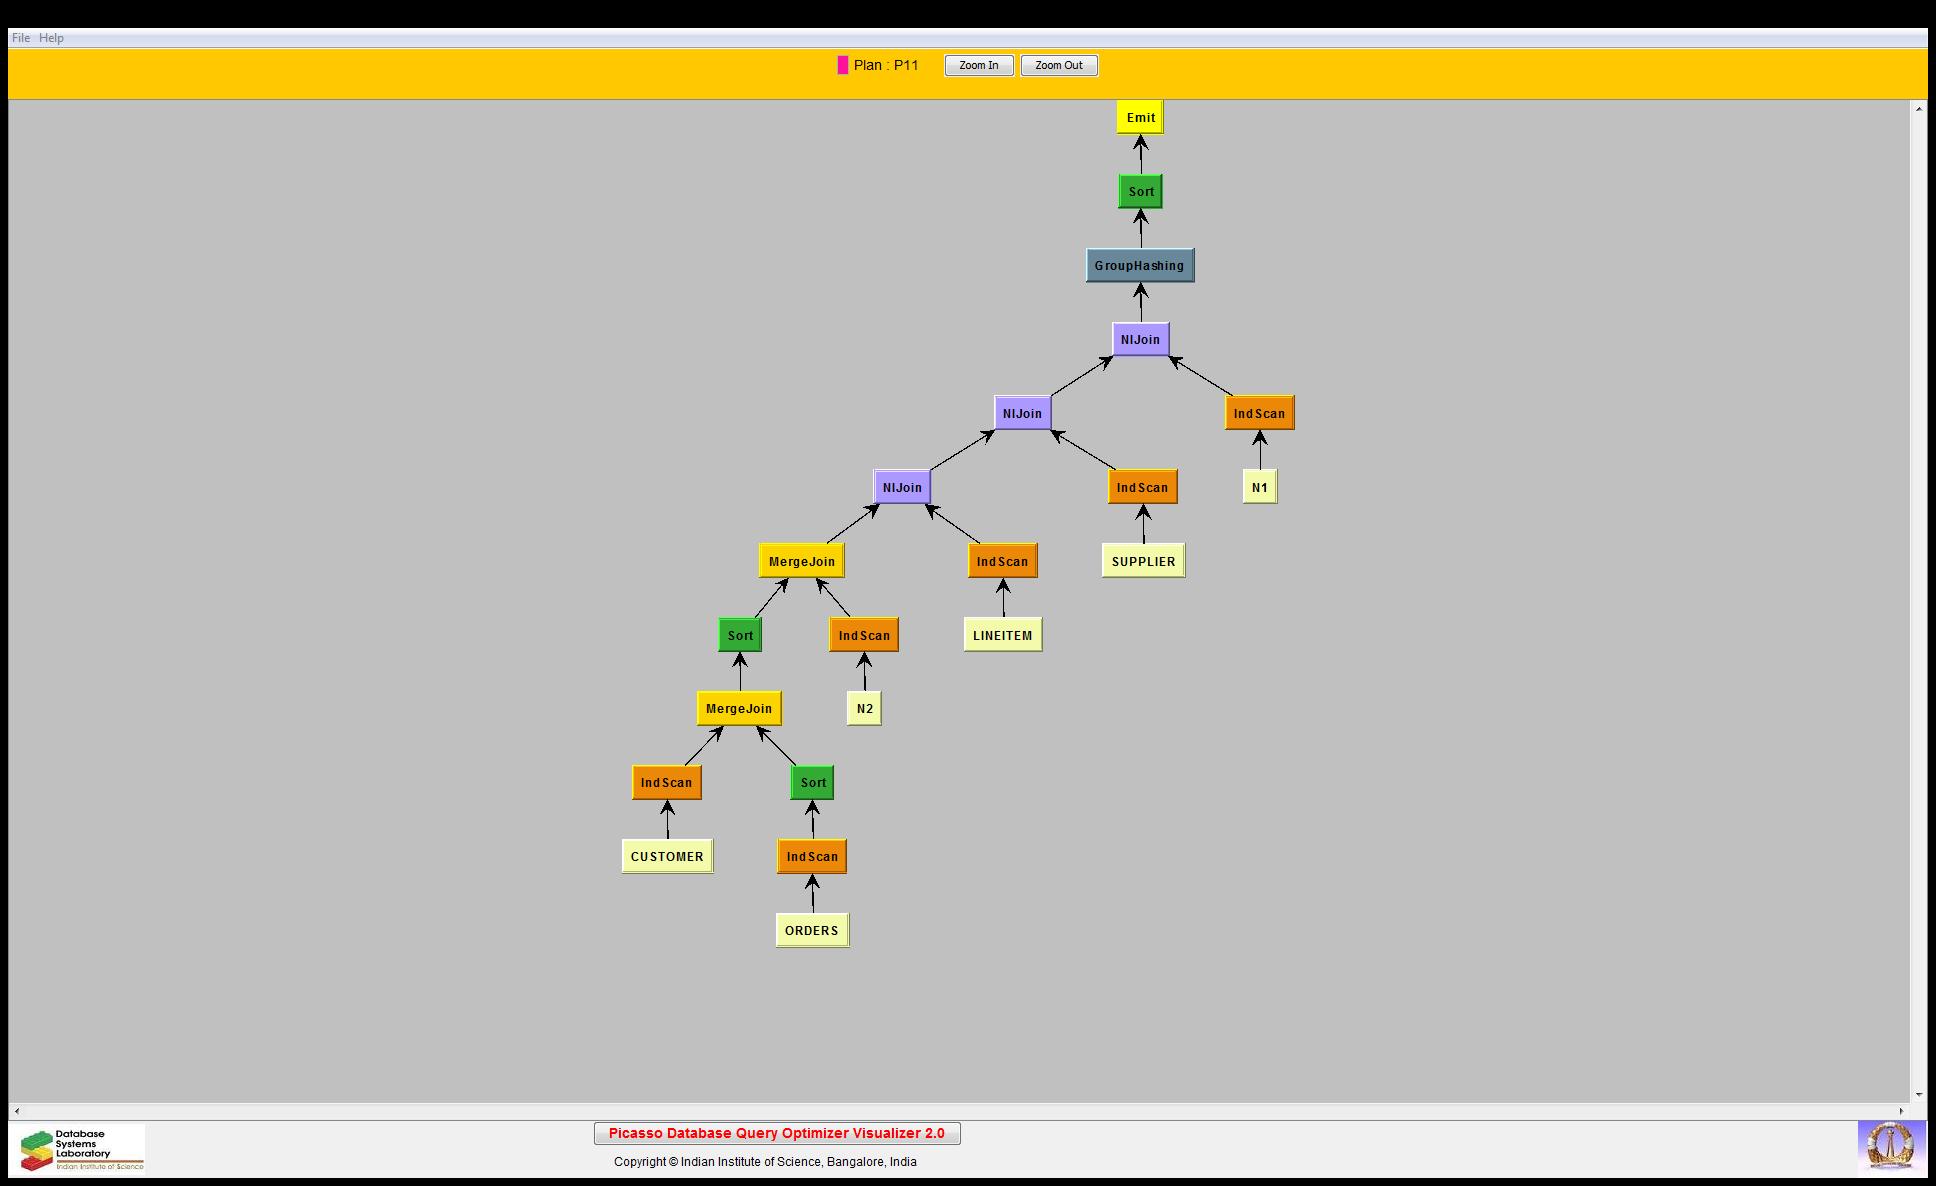
Task: Open the Help menu
Action: [x=51, y=38]
